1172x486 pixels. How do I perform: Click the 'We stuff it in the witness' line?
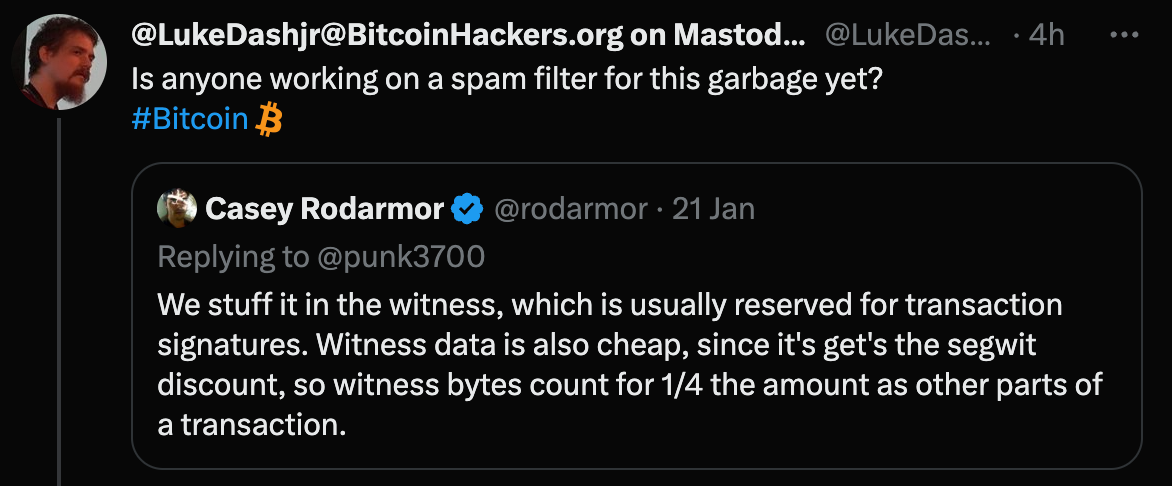click(x=610, y=304)
